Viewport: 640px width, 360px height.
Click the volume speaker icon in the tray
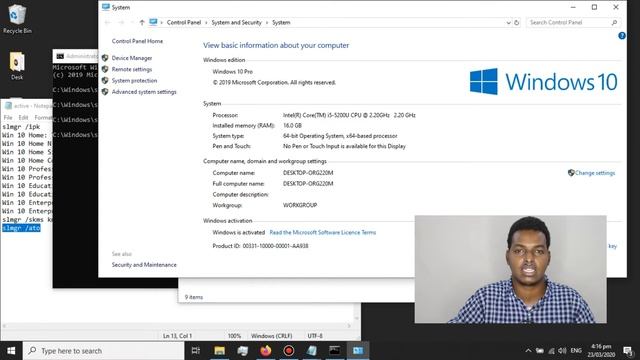(x=562, y=351)
